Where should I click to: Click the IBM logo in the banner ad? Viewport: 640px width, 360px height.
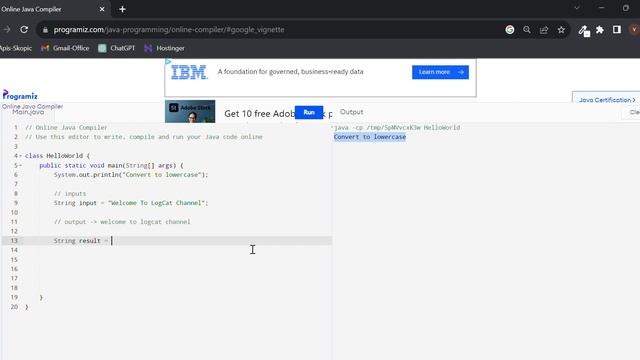point(189,73)
